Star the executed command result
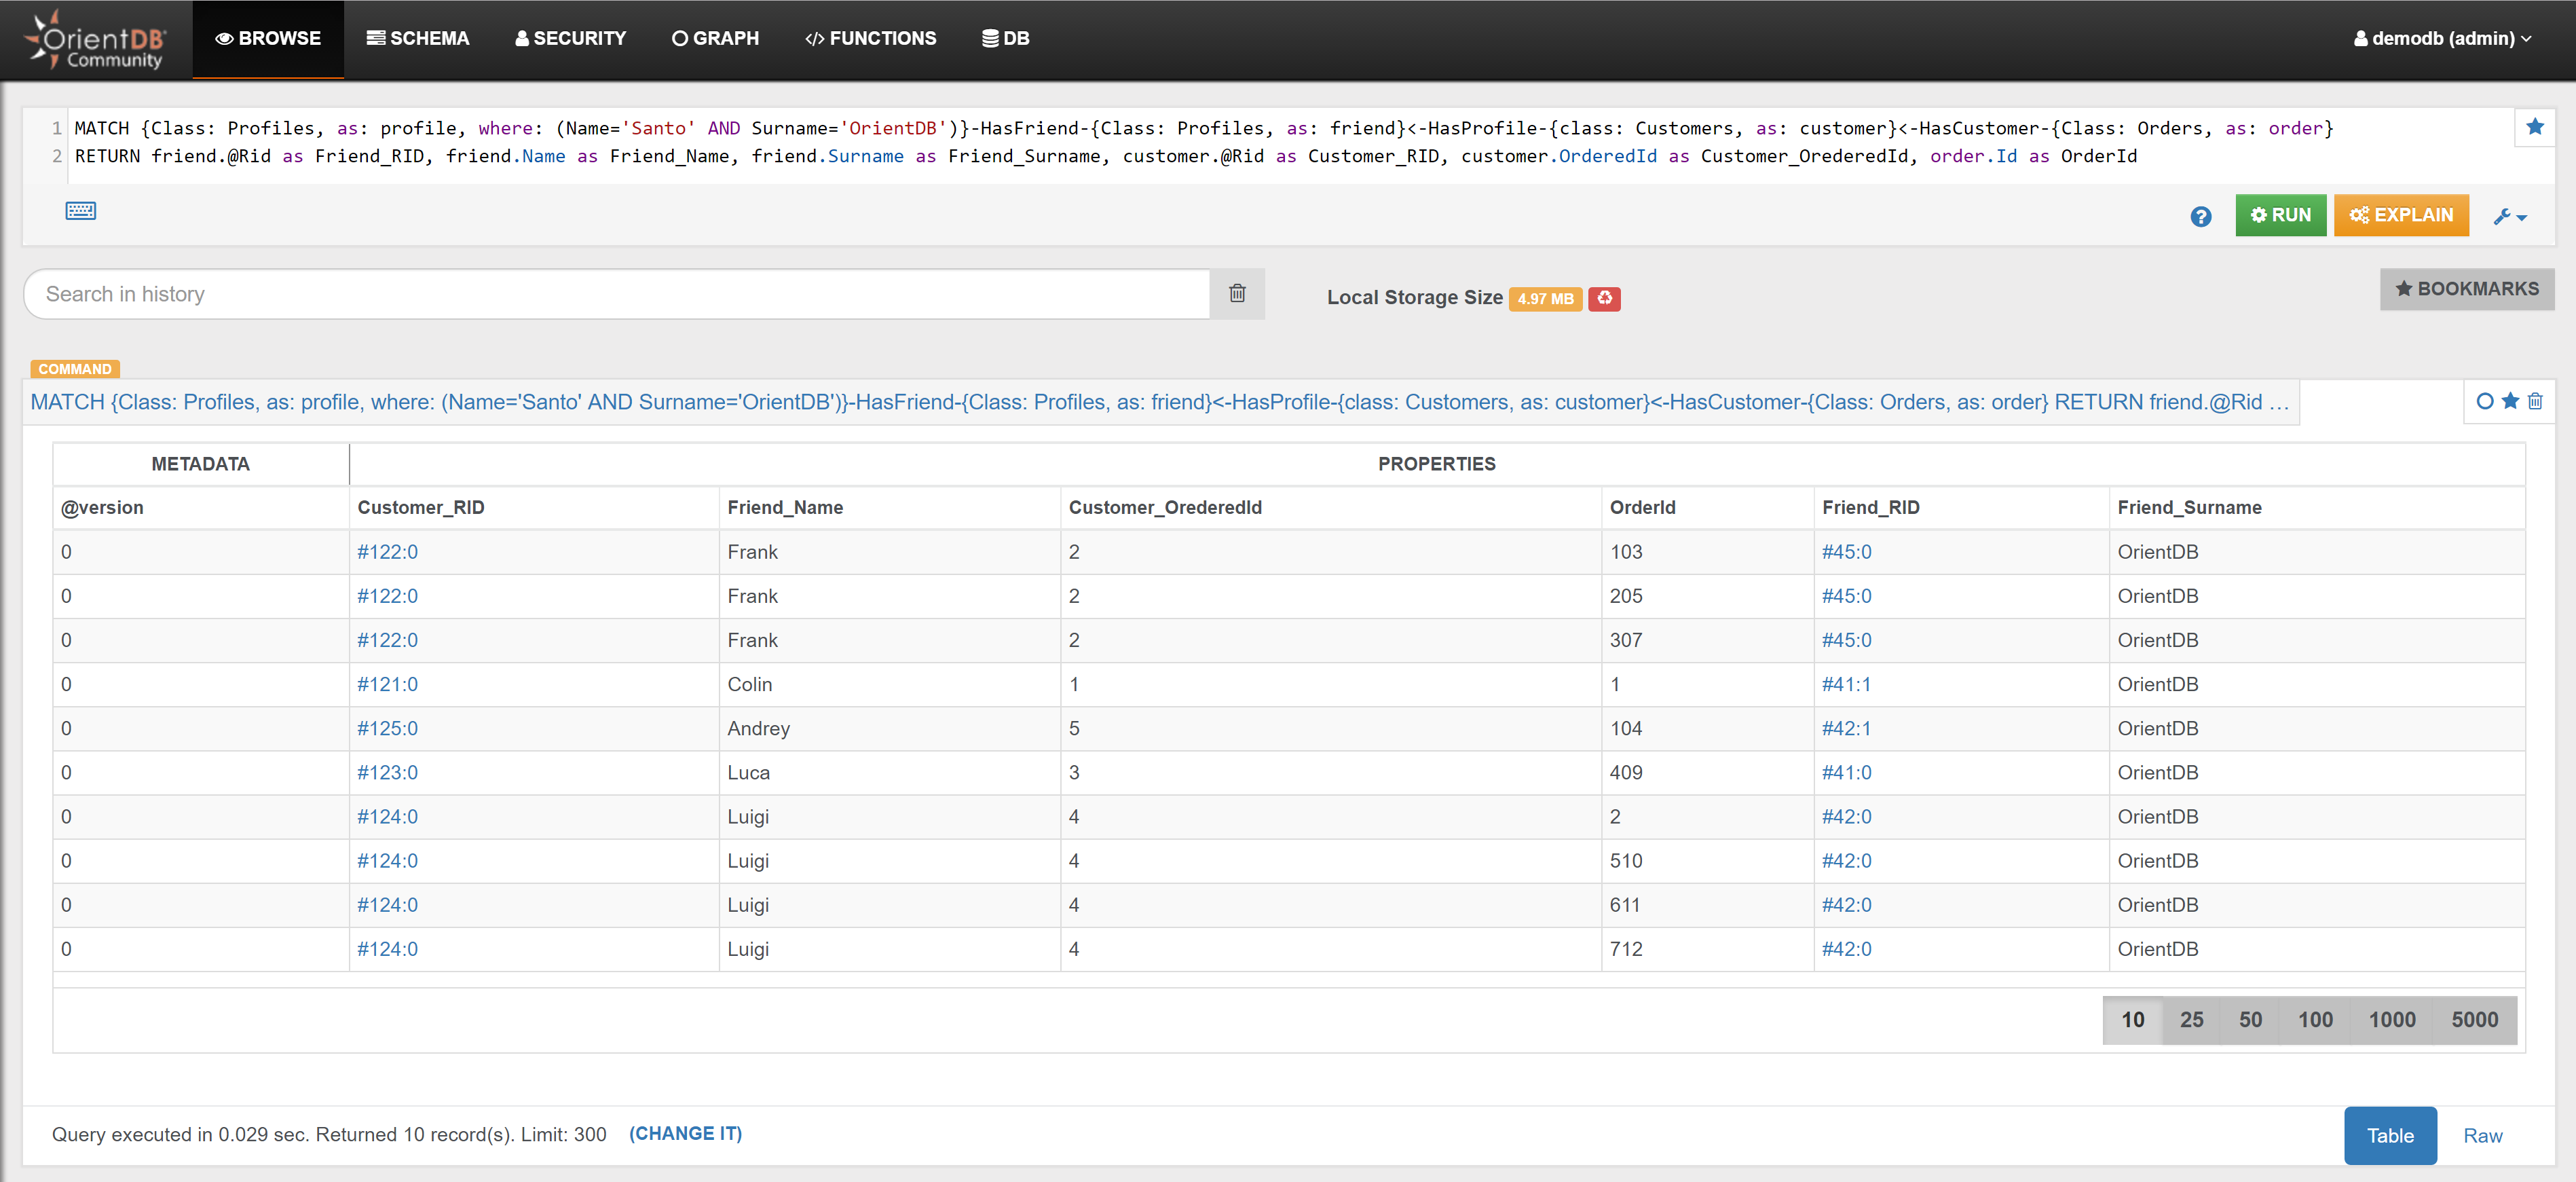Screen dimensions: 2576x1182 point(2510,401)
